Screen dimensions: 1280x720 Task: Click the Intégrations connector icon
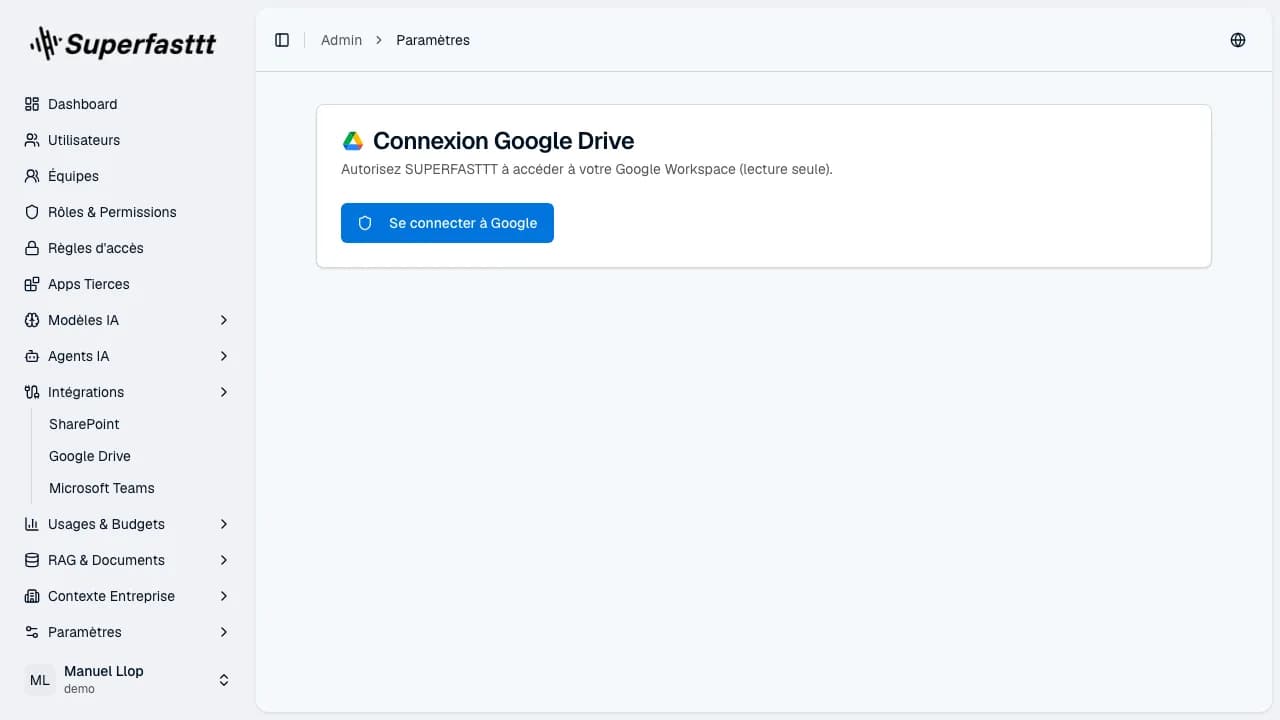click(32, 392)
